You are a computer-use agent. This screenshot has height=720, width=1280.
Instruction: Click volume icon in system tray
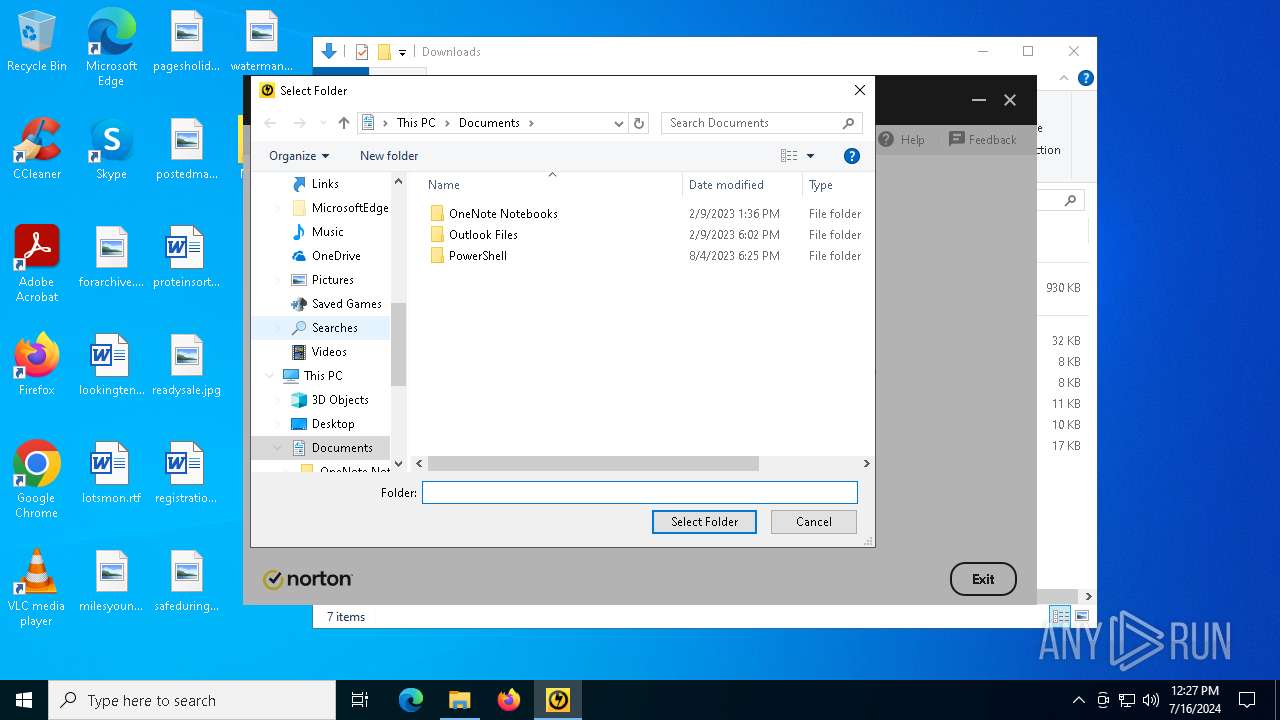click(x=1150, y=700)
